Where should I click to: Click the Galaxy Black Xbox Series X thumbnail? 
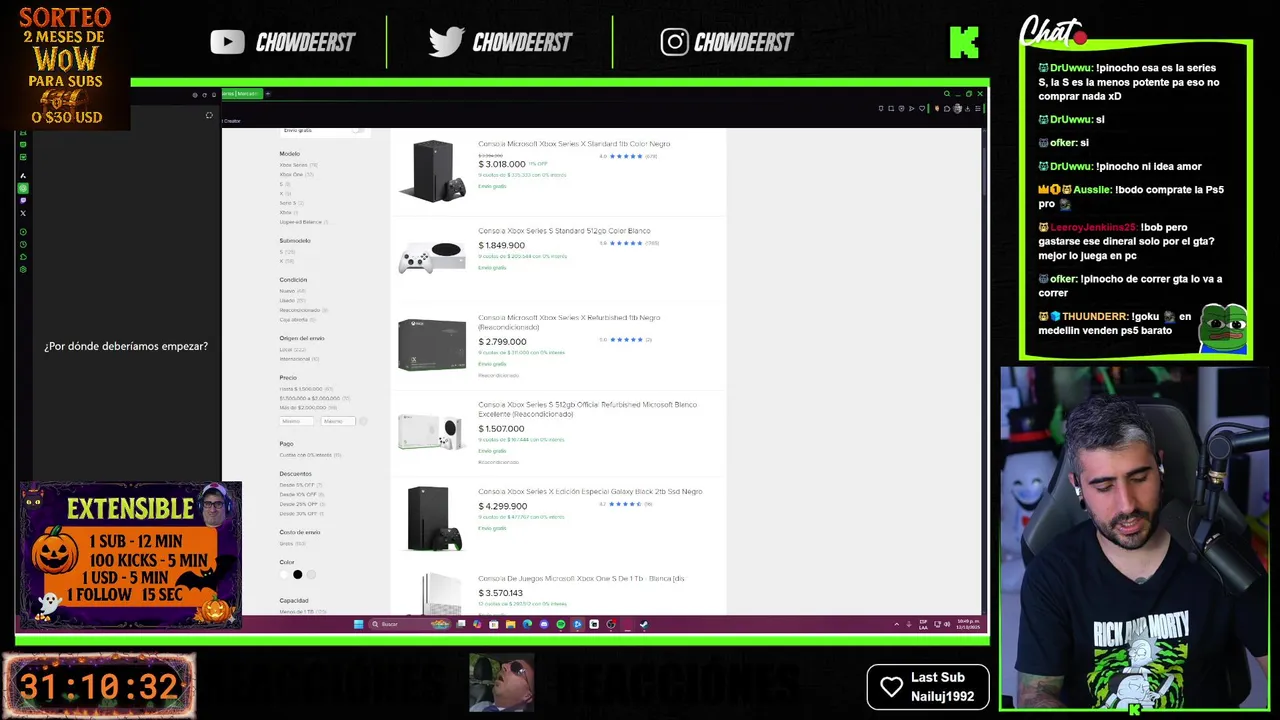(x=432, y=518)
